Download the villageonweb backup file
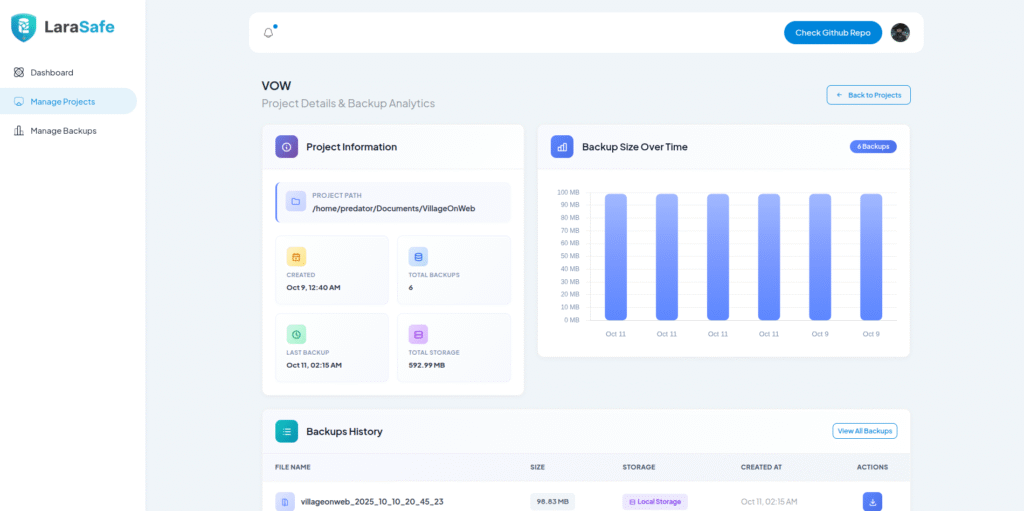 872,501
